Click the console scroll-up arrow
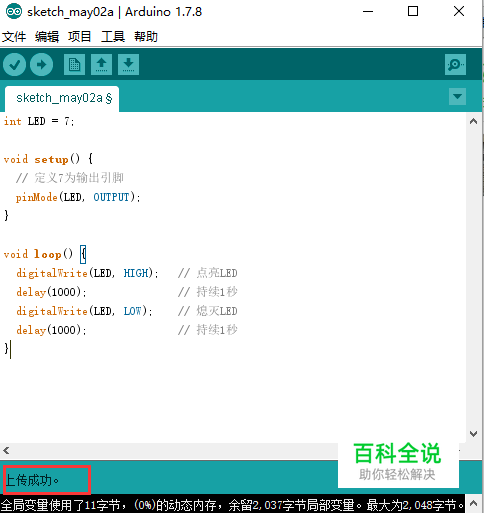The height and width of the screenshot is (513, 484). 473,503
